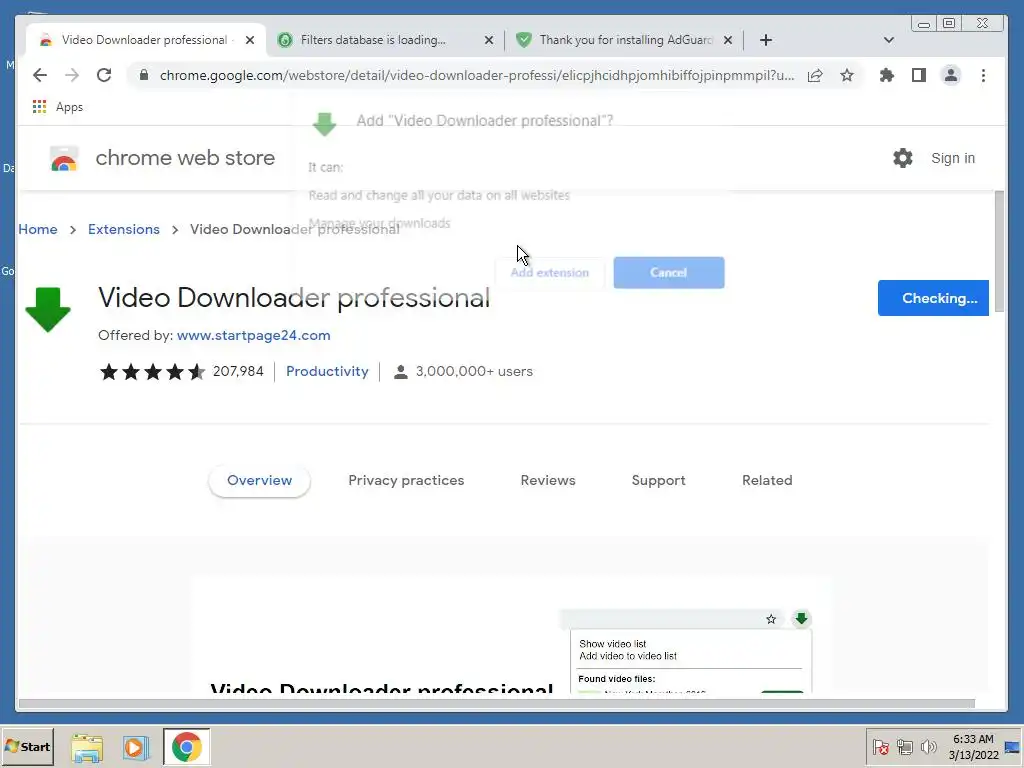Switch to the Thank you for installing AdGuard tab

624,40
